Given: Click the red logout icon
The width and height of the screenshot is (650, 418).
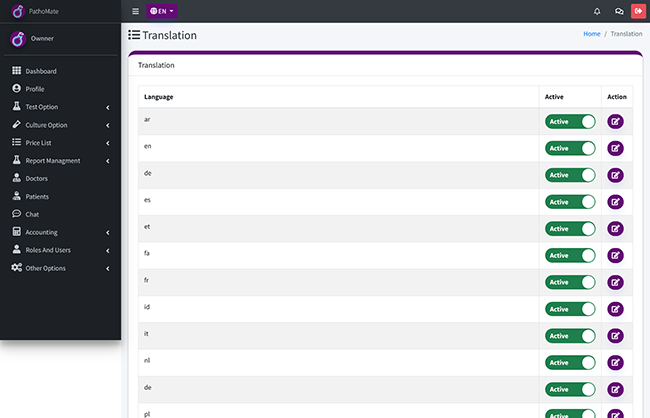Looking at the screenshot, I should point(638,11).
